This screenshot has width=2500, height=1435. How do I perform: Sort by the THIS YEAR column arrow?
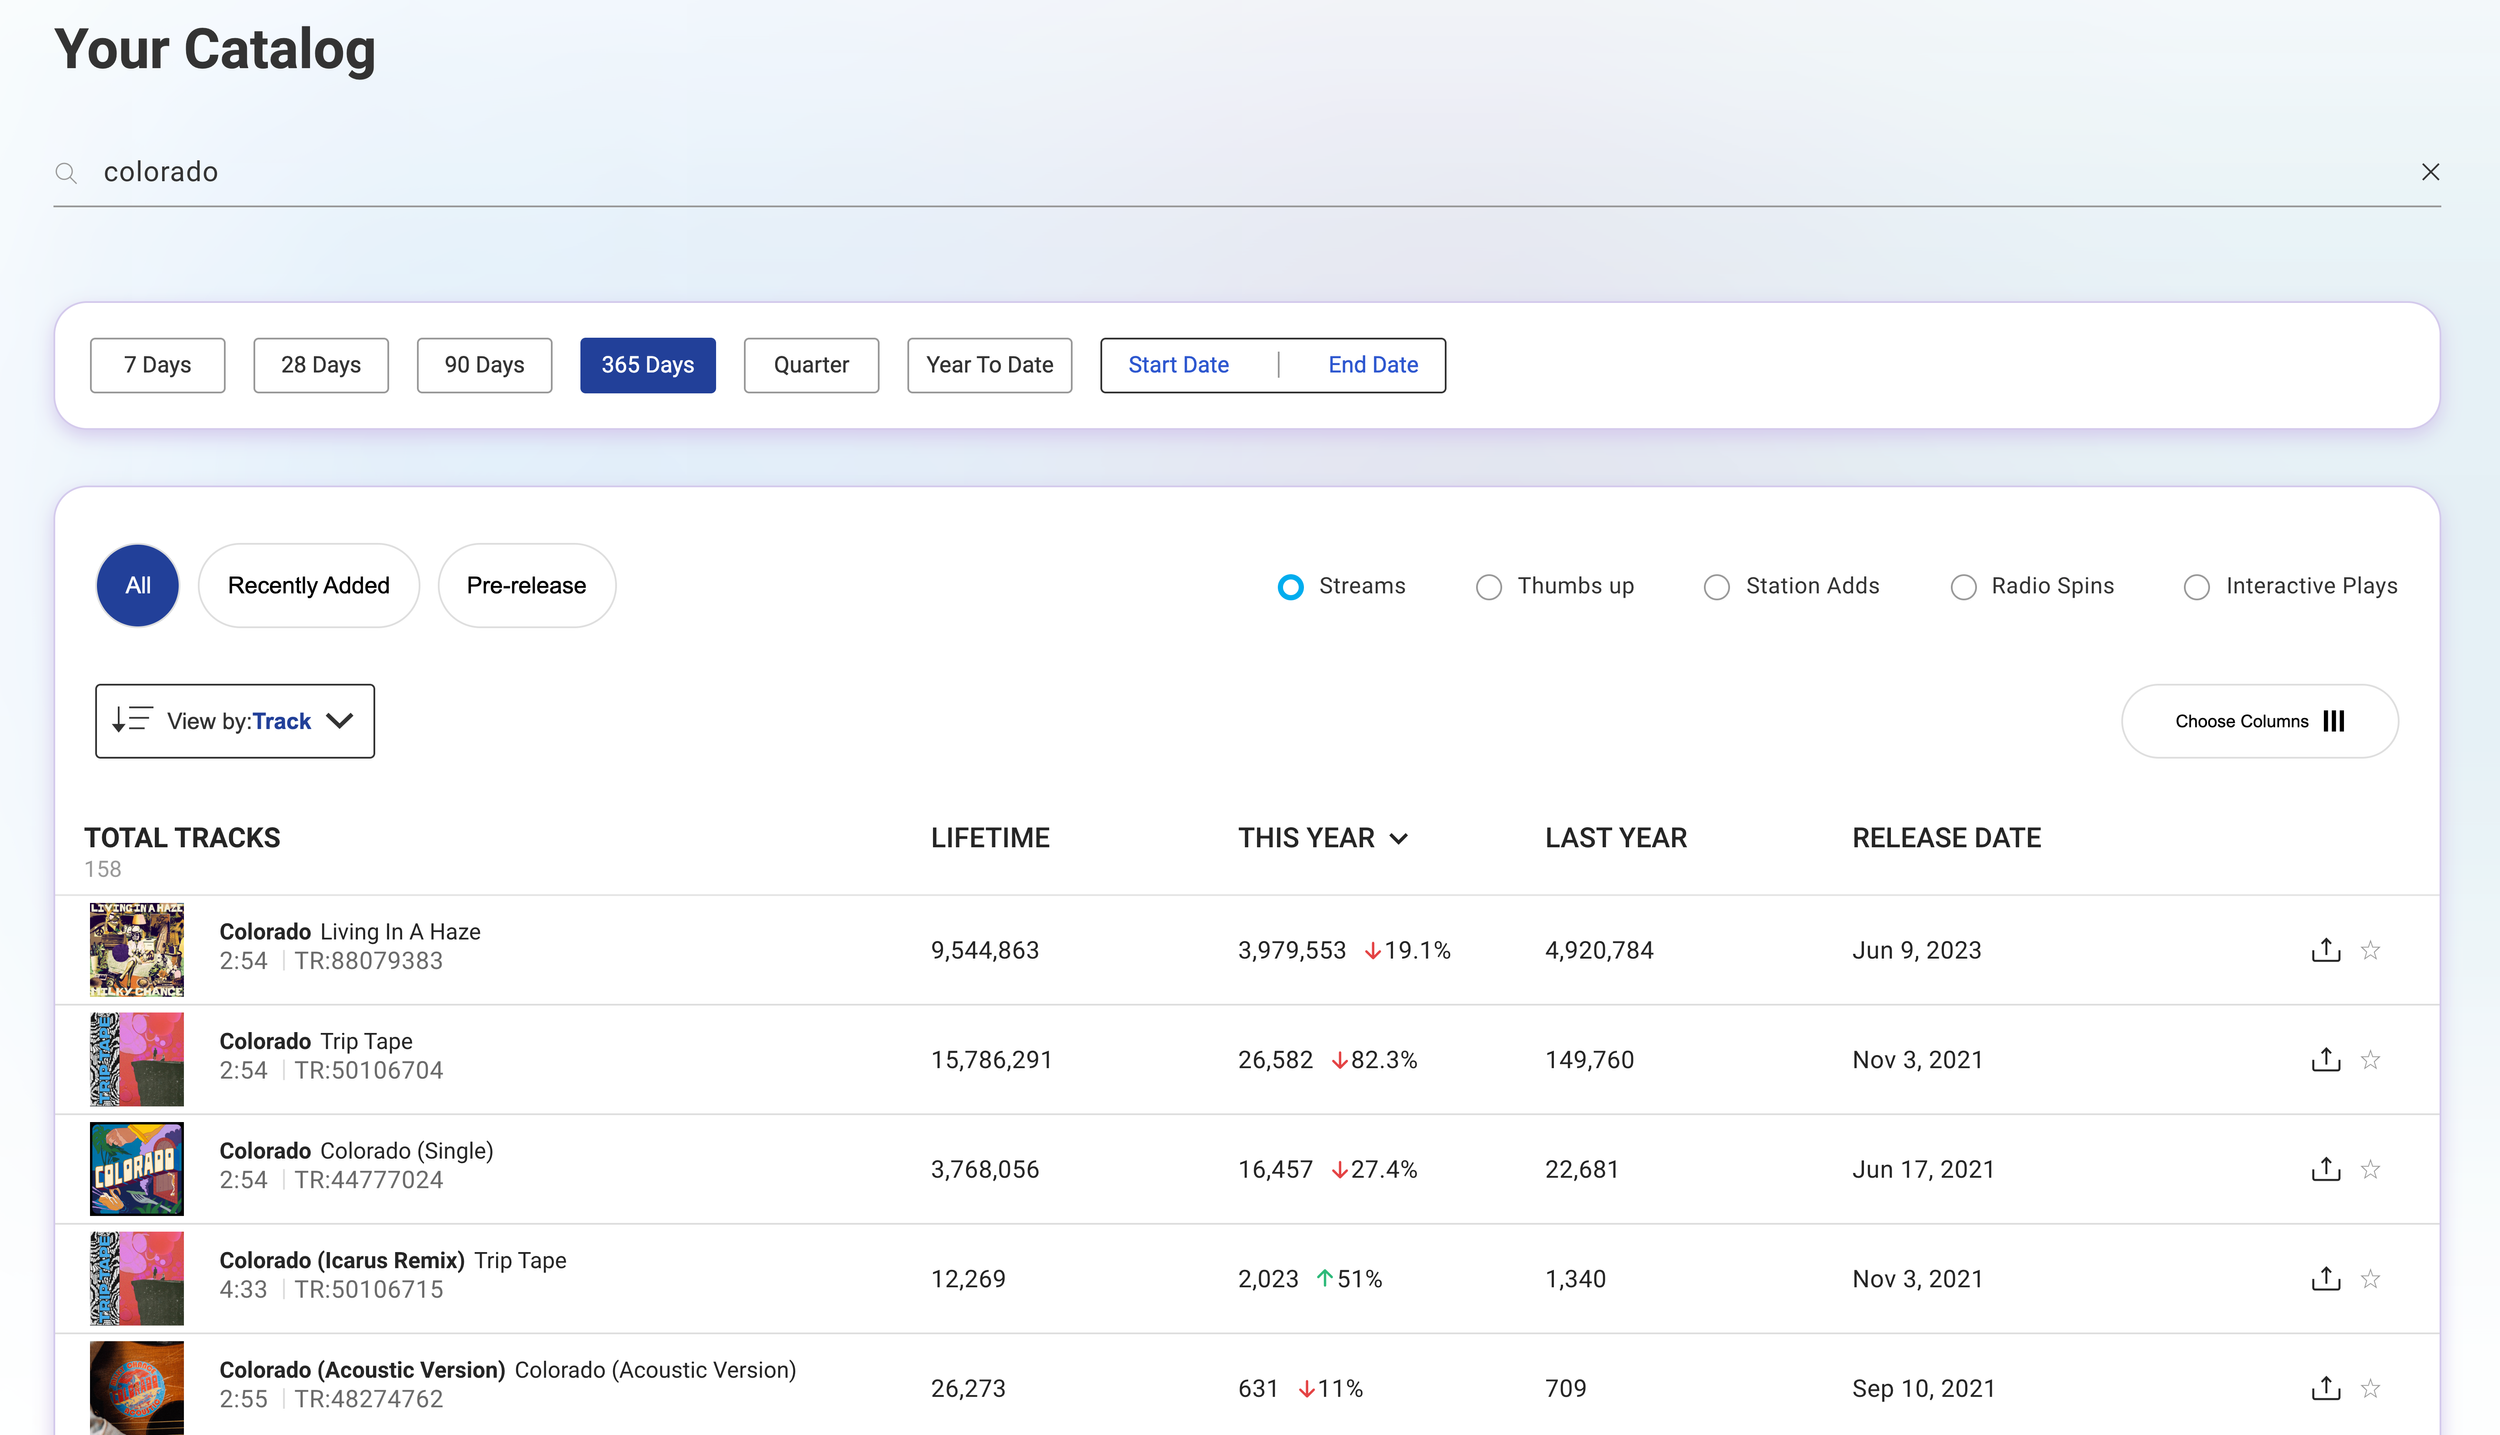pyautogui.click(x=1399, y=839)
